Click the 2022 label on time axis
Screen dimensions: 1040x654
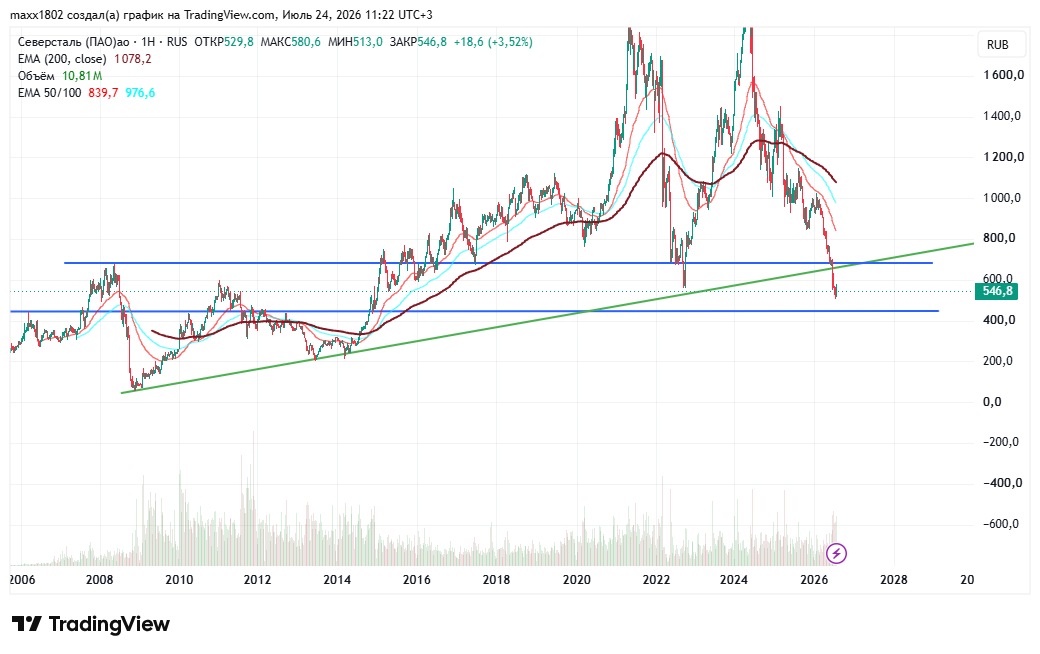coord(656,580)
